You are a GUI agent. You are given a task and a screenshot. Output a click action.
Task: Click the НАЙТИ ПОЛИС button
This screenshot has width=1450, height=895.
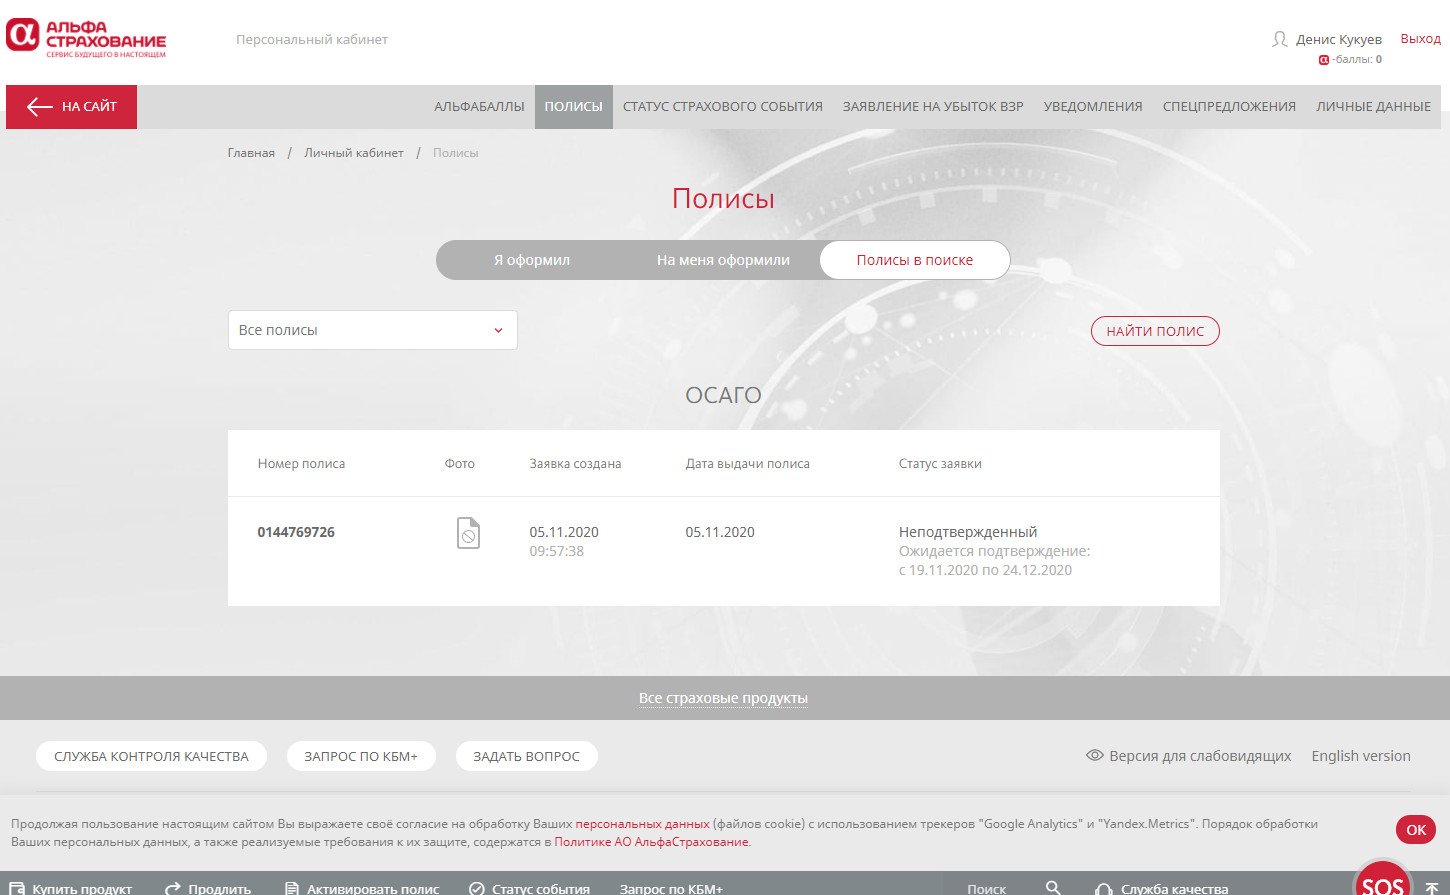[x=1154, y=331]
